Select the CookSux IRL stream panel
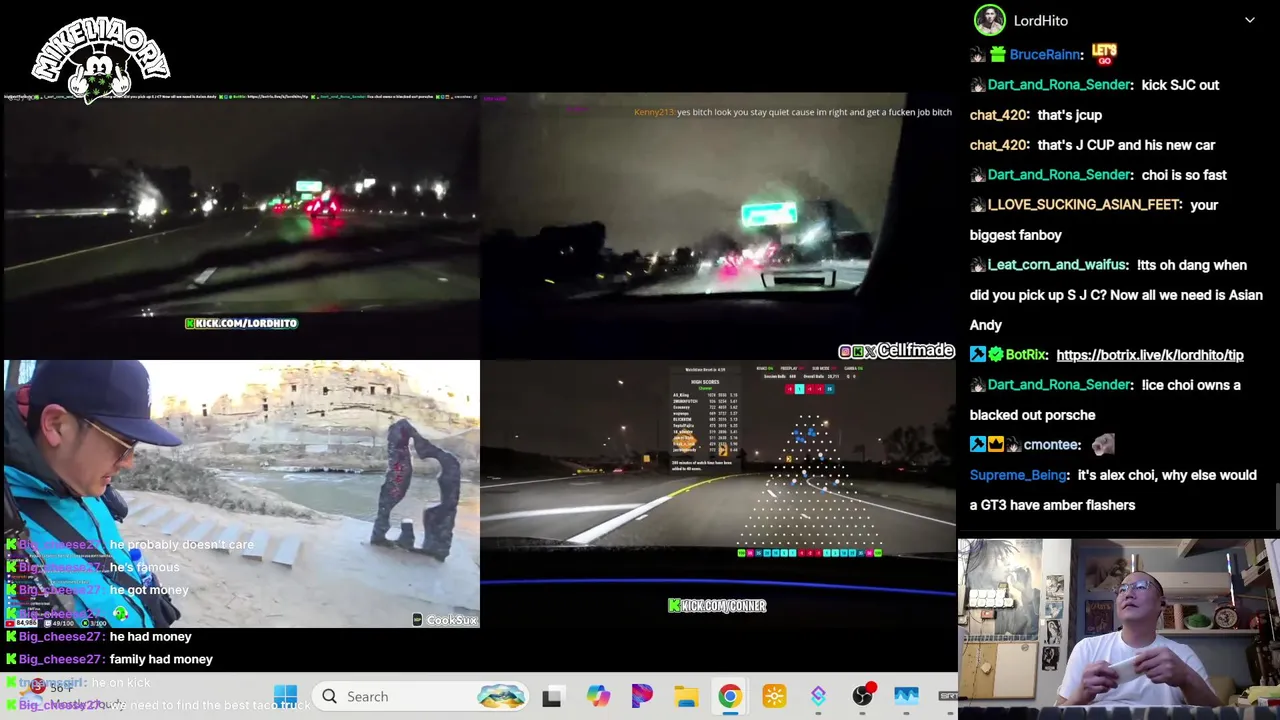1280x720 pixels. [241, 494]
